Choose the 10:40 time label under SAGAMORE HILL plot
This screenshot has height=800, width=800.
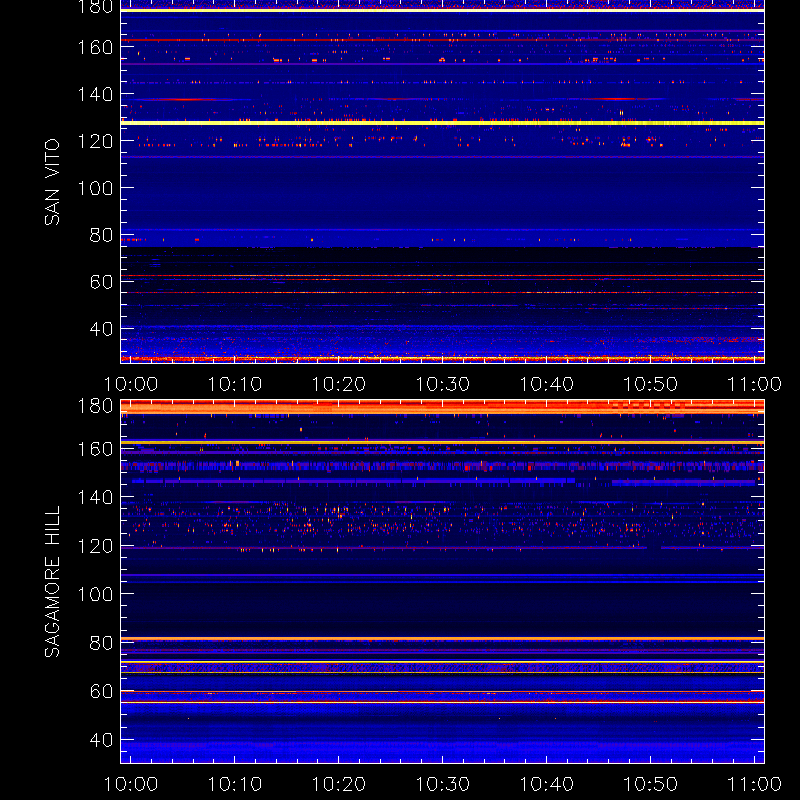546,784
